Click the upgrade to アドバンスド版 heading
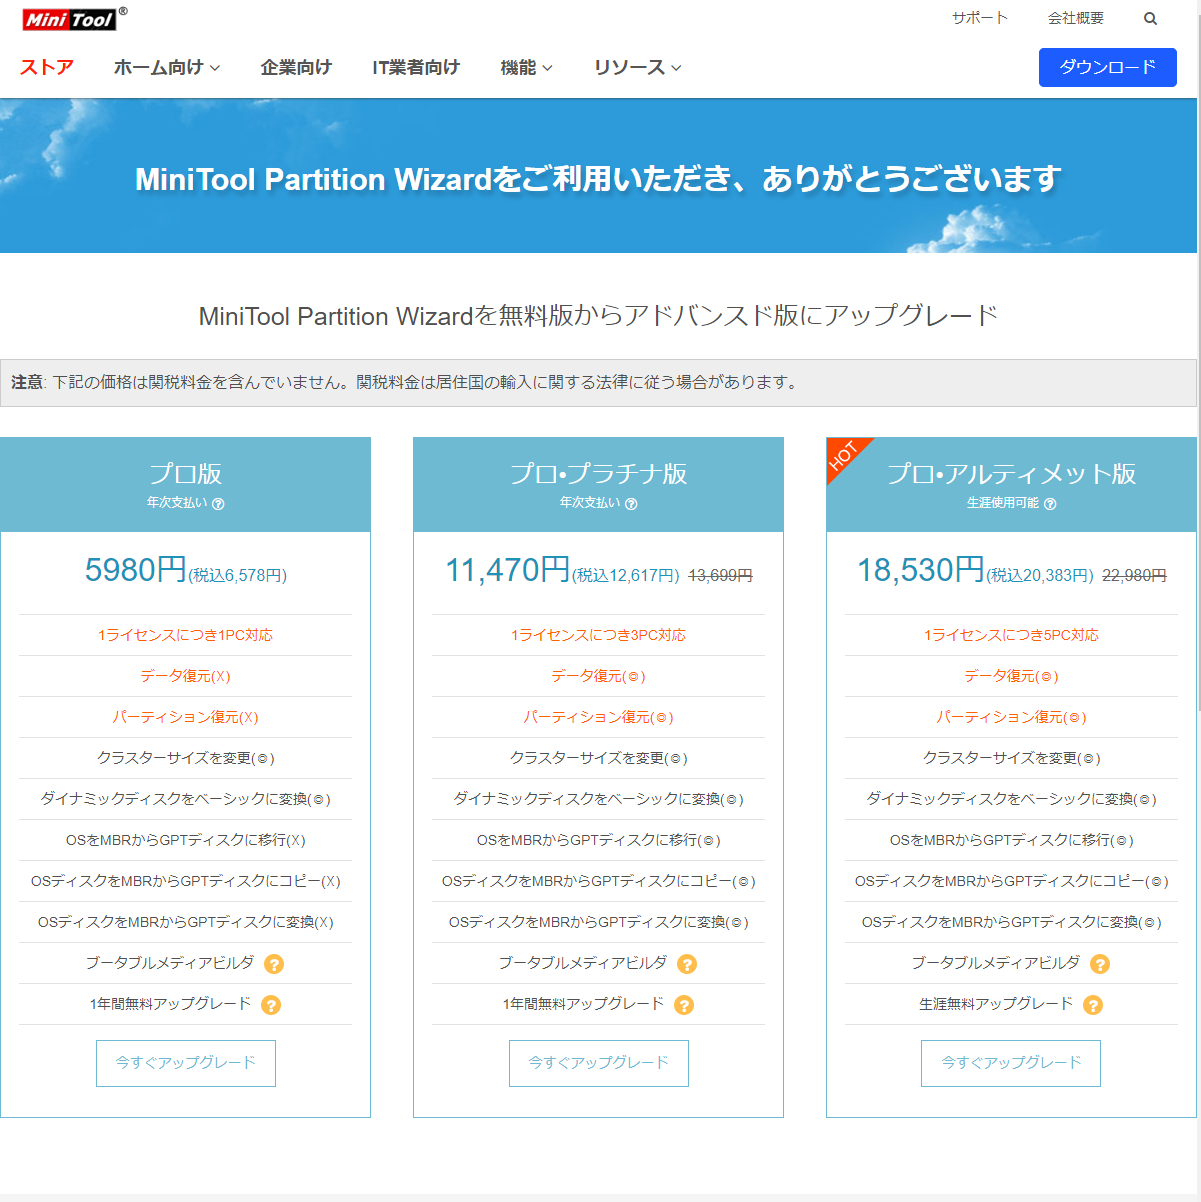 598,316
